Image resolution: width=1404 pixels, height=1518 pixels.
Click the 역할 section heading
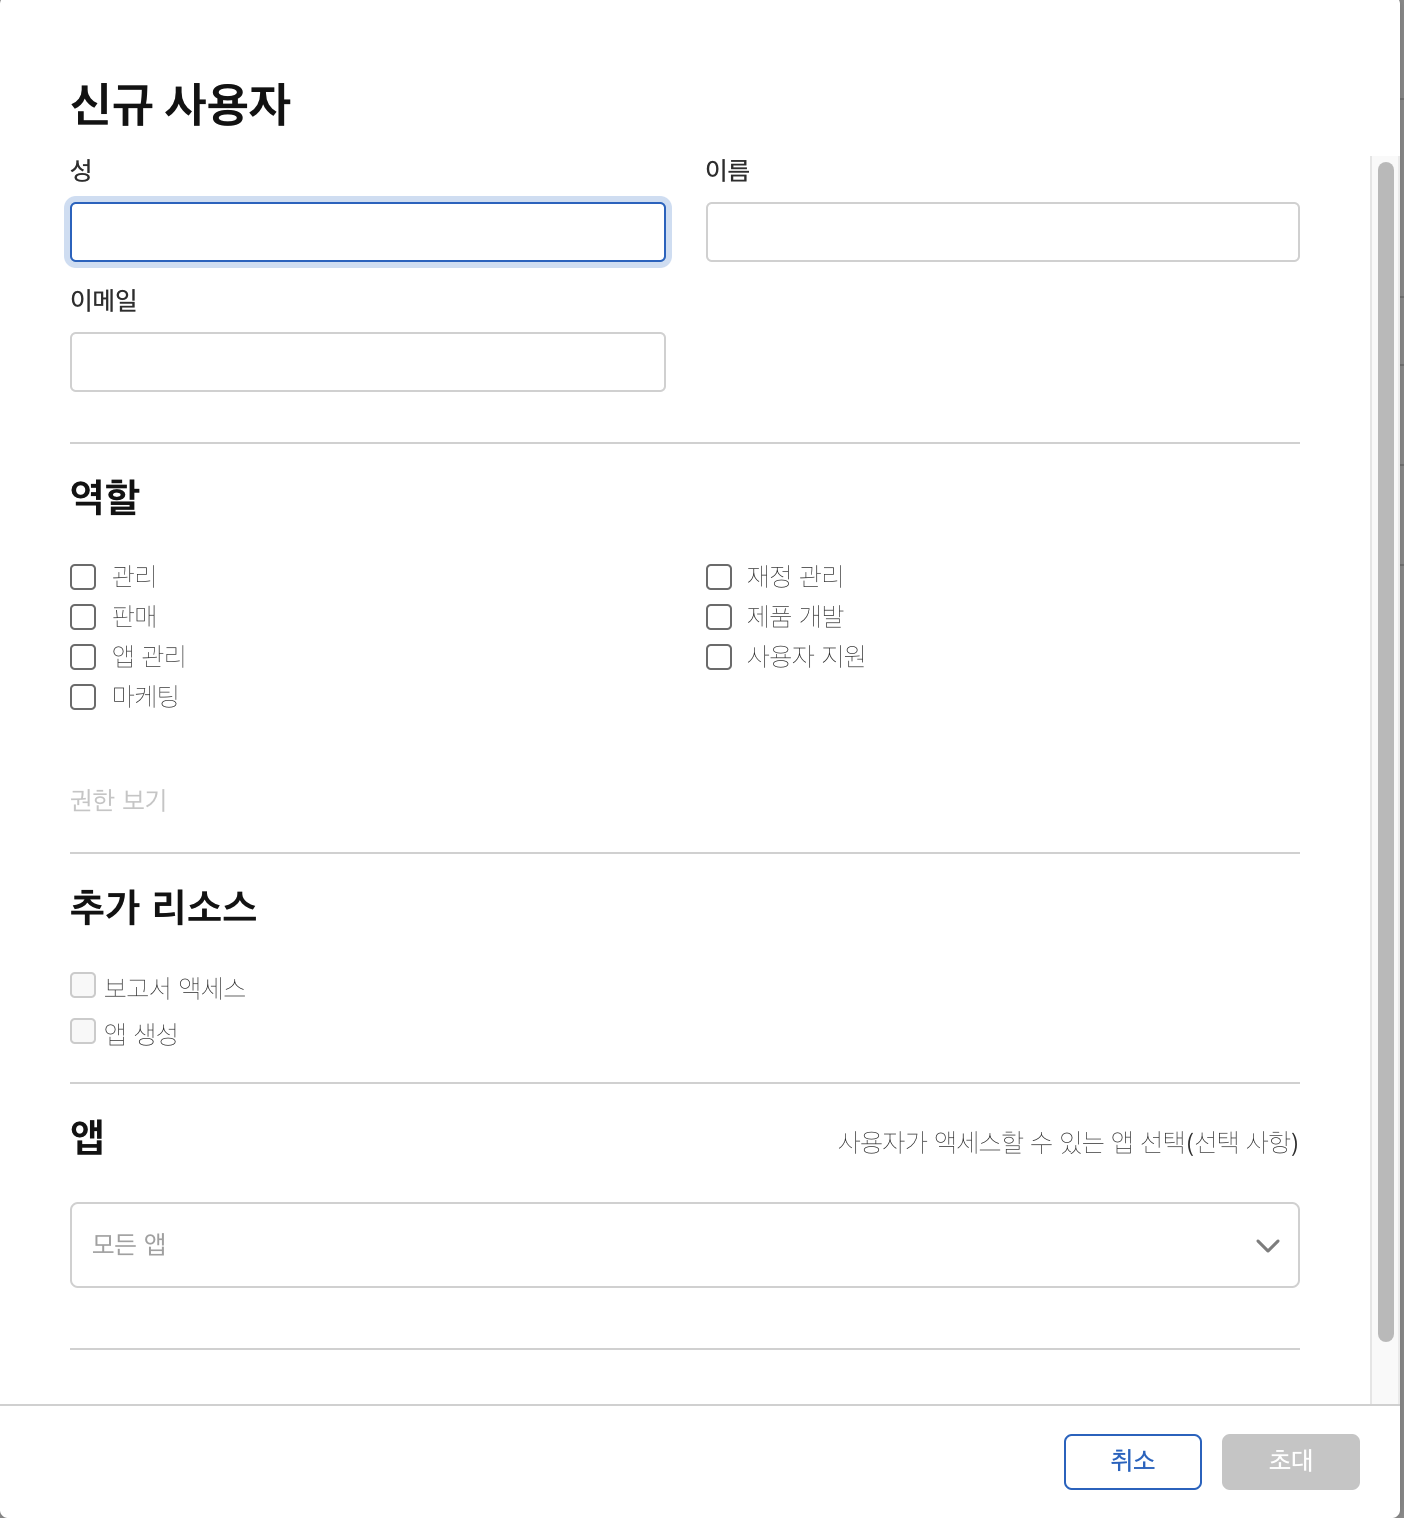coord(105,496)
